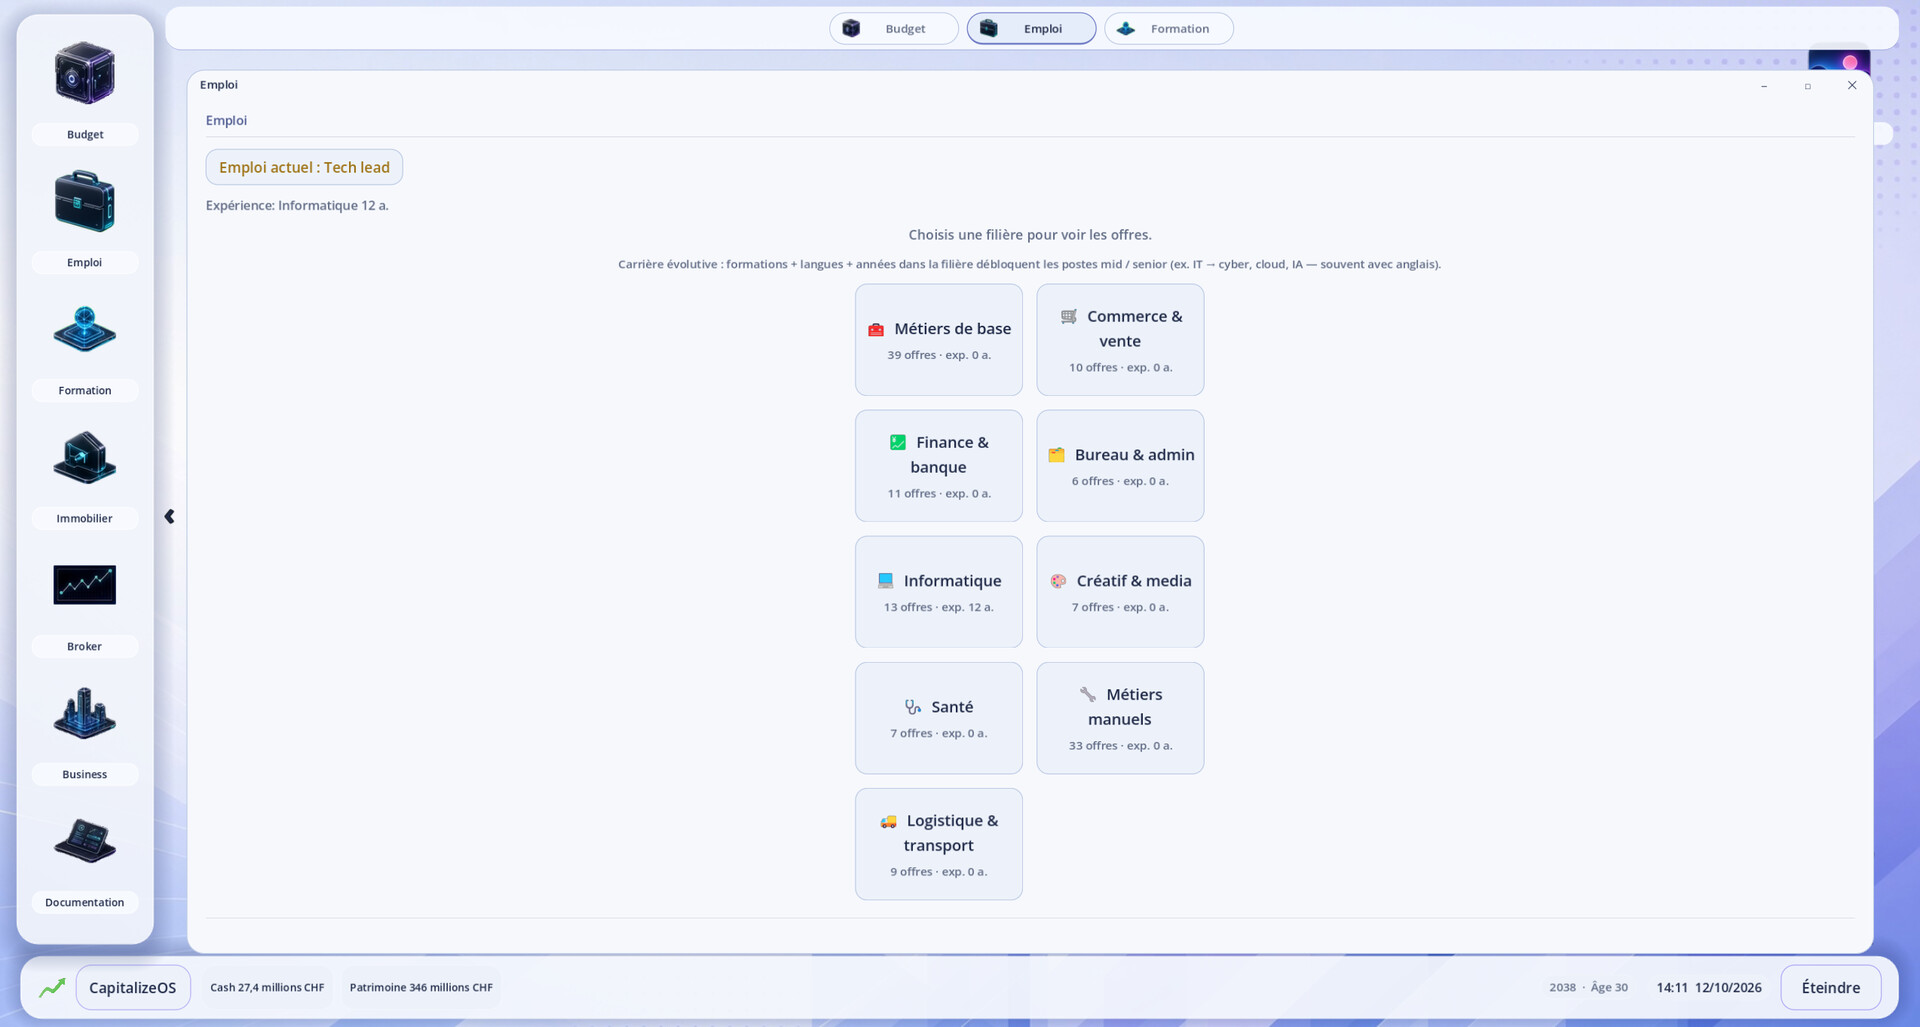Select the Emploi tab in the top bar
The image size is (1920, 1027).
[x=1031, y=29]
